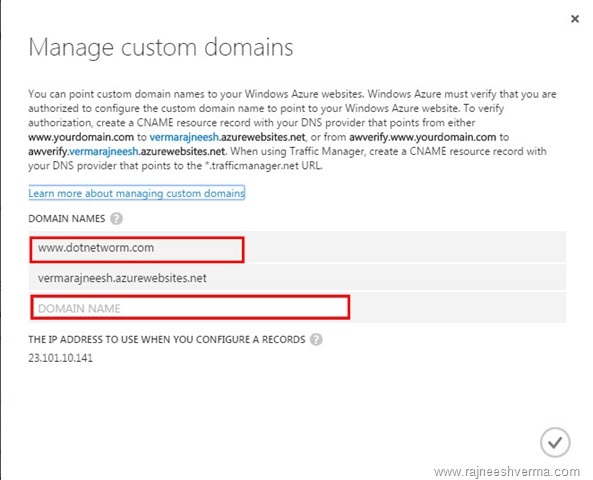Screen dimensions: 593x480
Task: Click the www.rajneeshverma.com watermark
Action: [x=507, y=472]
